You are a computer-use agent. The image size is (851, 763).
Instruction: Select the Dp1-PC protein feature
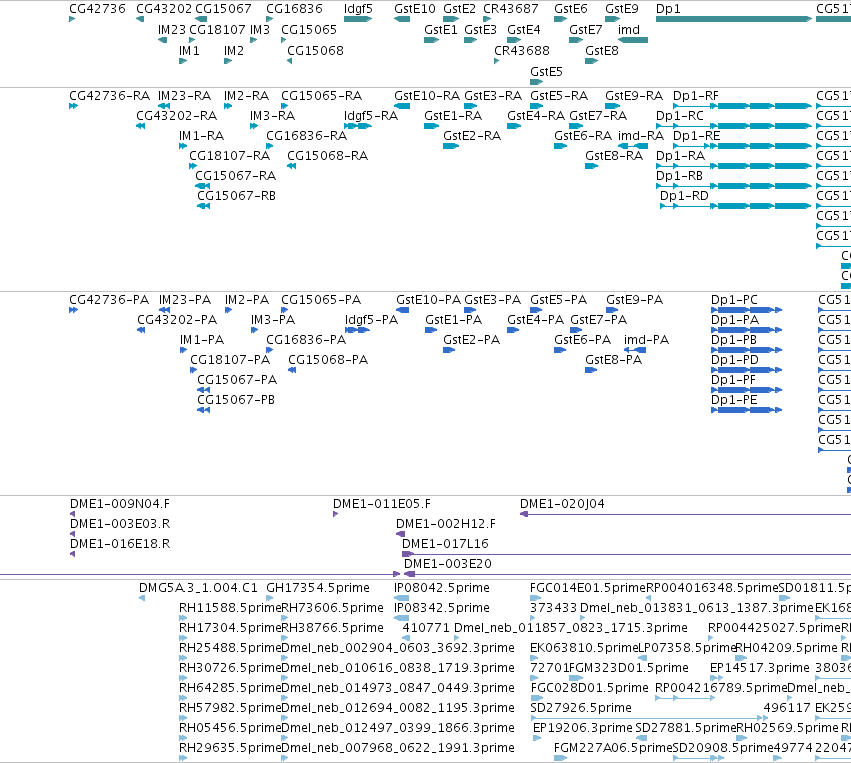point(746,310)
